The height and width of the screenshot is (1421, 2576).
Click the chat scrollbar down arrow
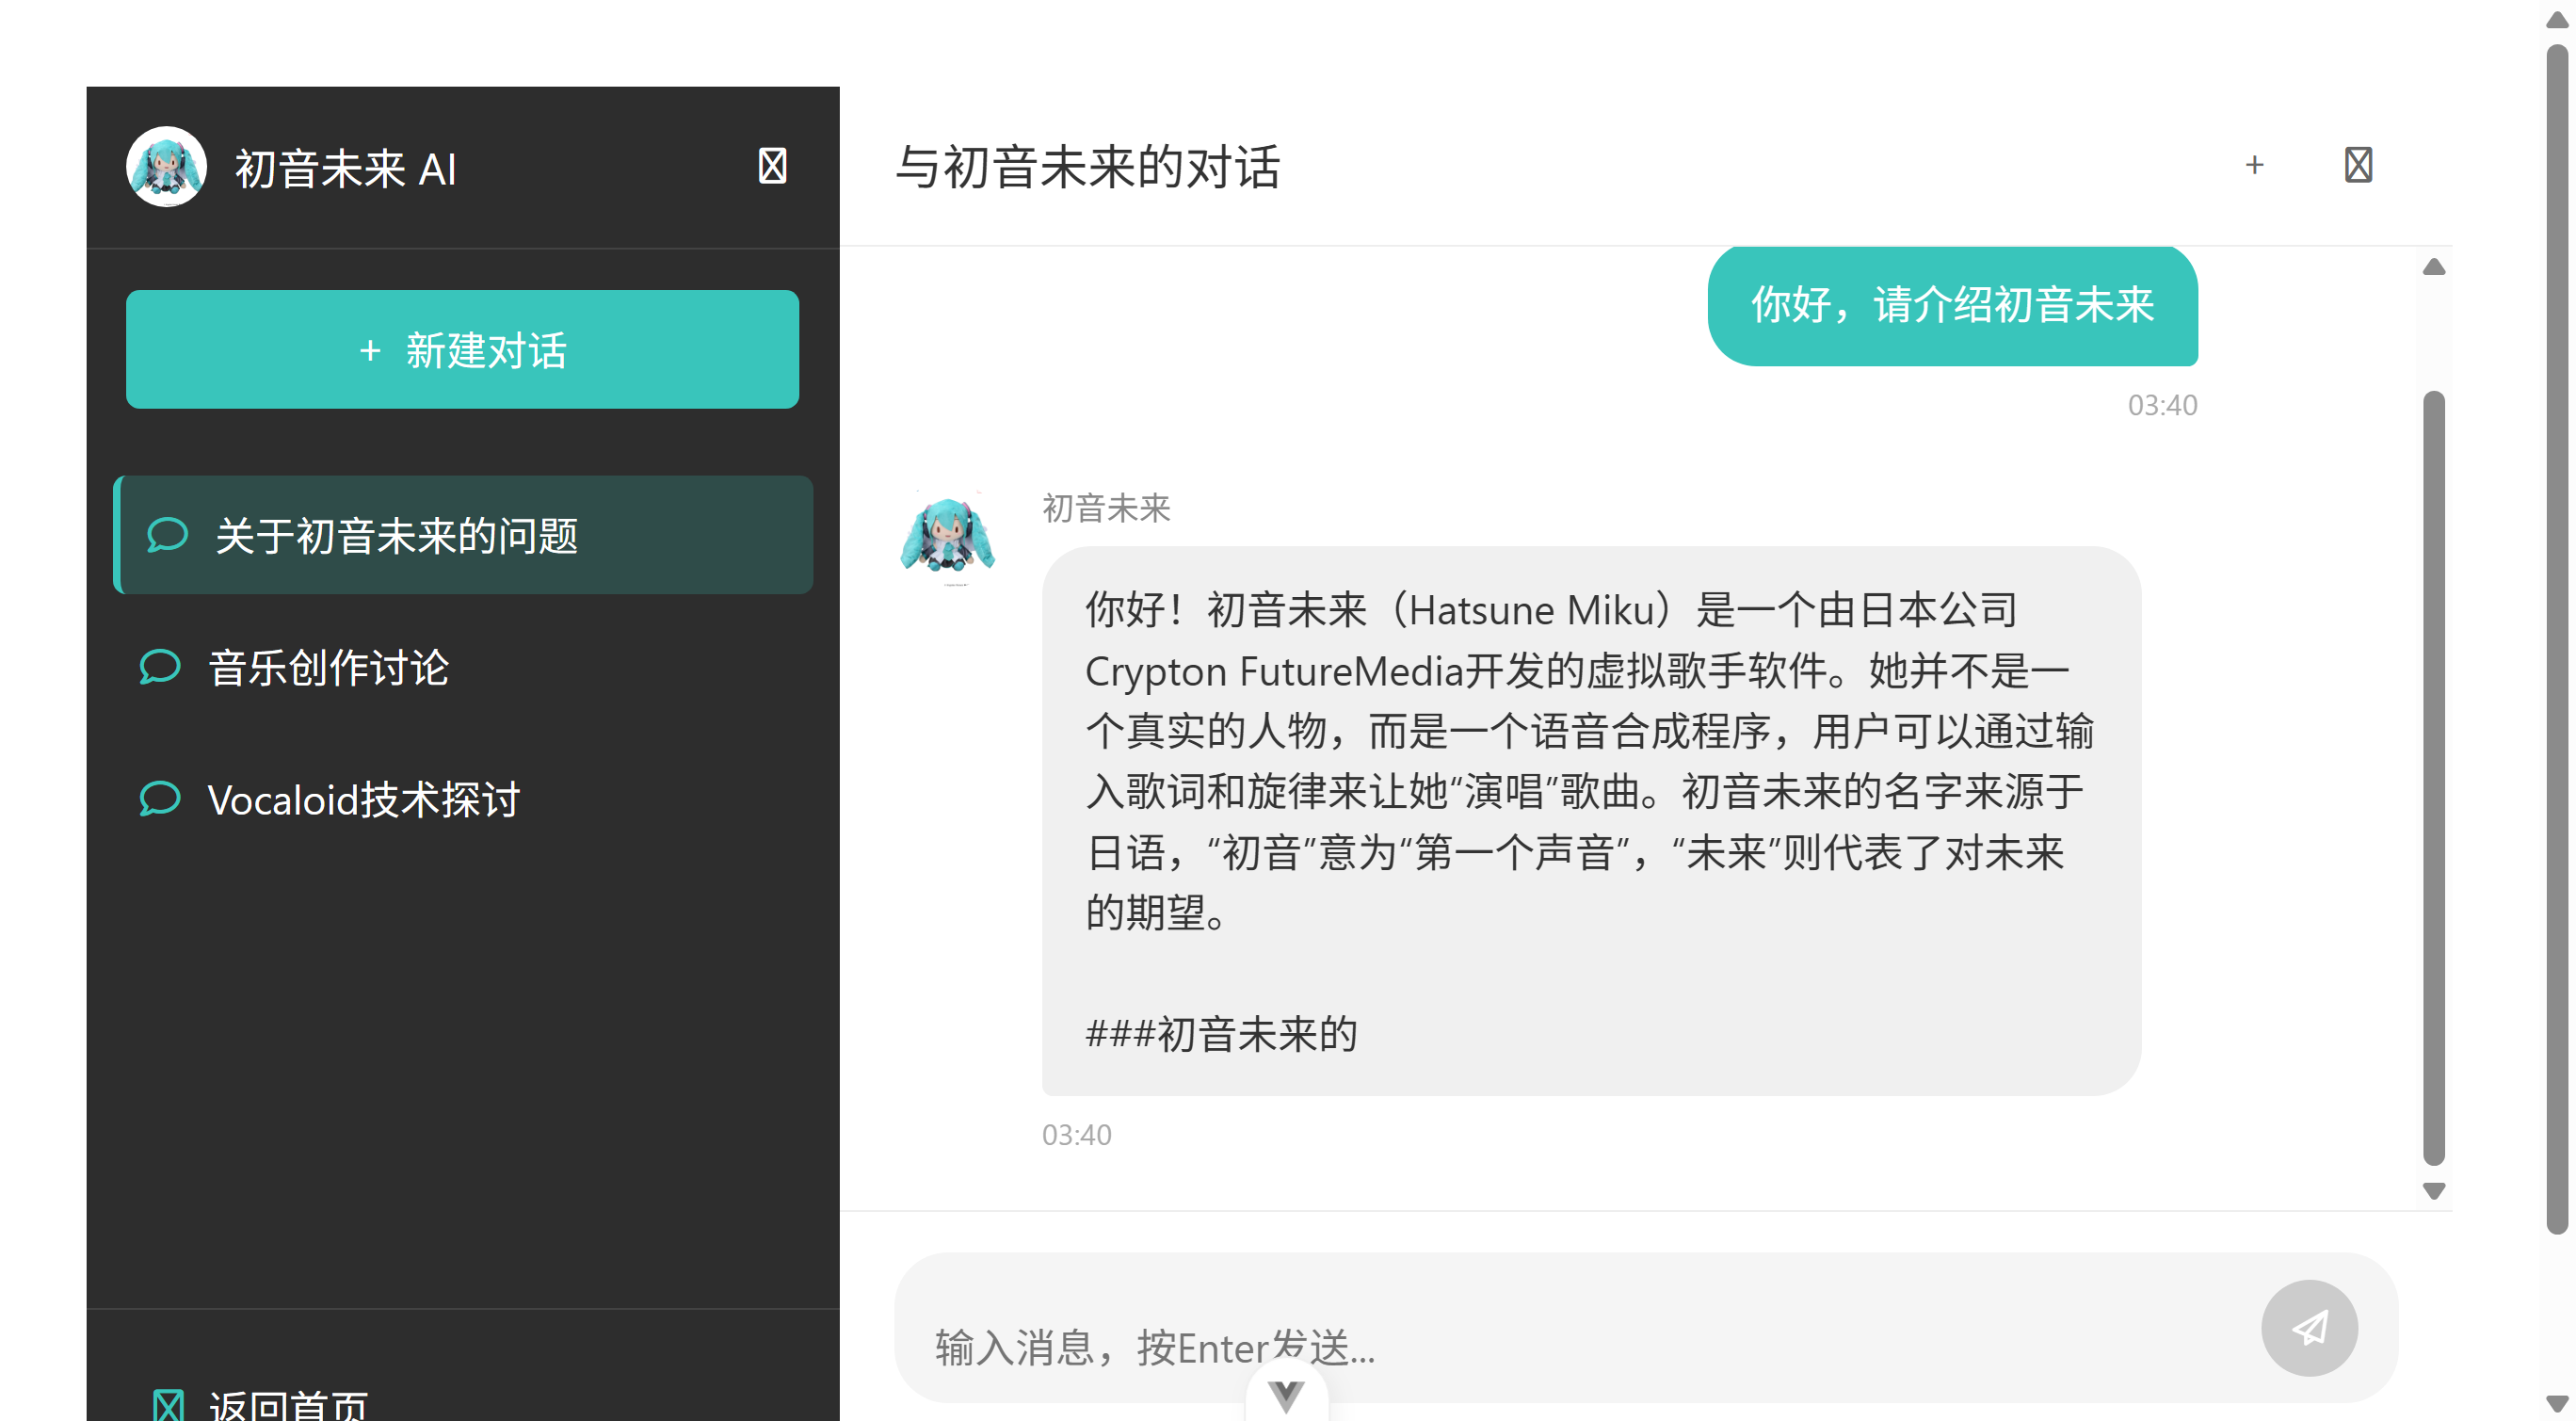2434,1190
